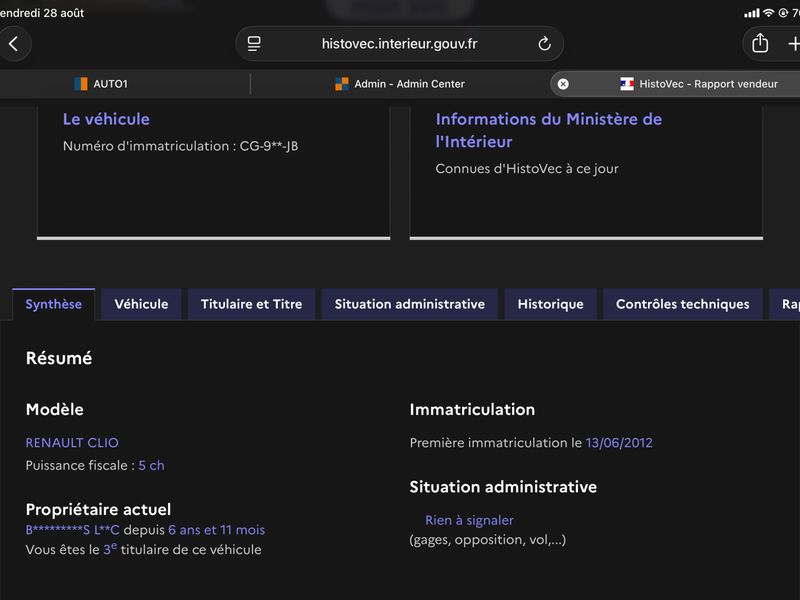Click the Wi-Fi status icon
This screenshot has height=600, width=800.
(768, 13)
